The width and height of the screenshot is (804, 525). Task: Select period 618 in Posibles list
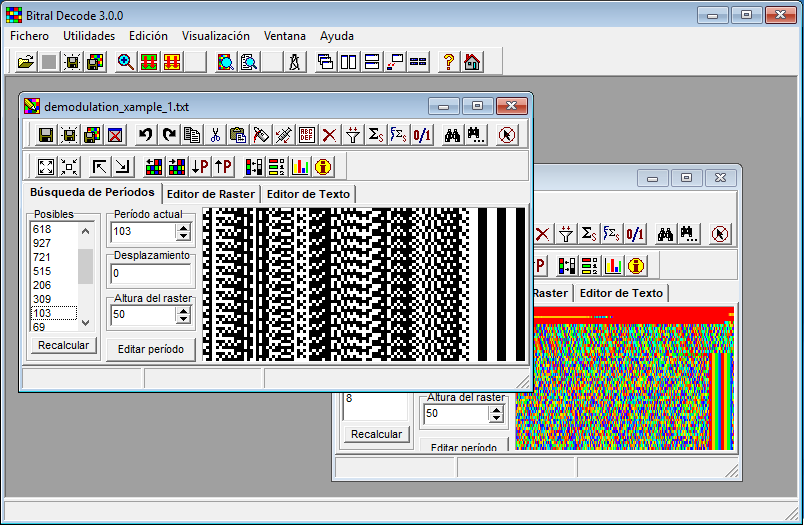[54, 229]
